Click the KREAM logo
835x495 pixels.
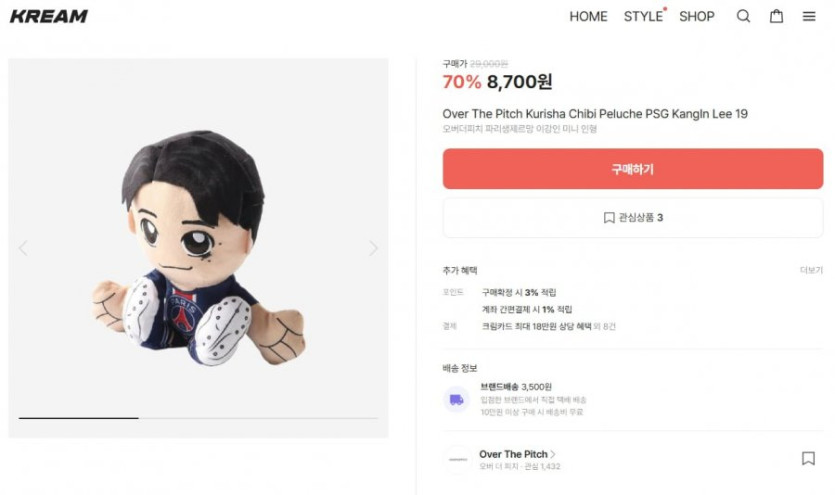pos(50,16)
